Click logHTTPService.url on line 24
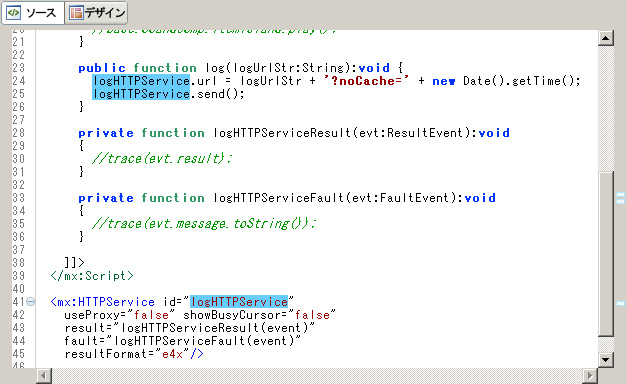 [155, 81]
